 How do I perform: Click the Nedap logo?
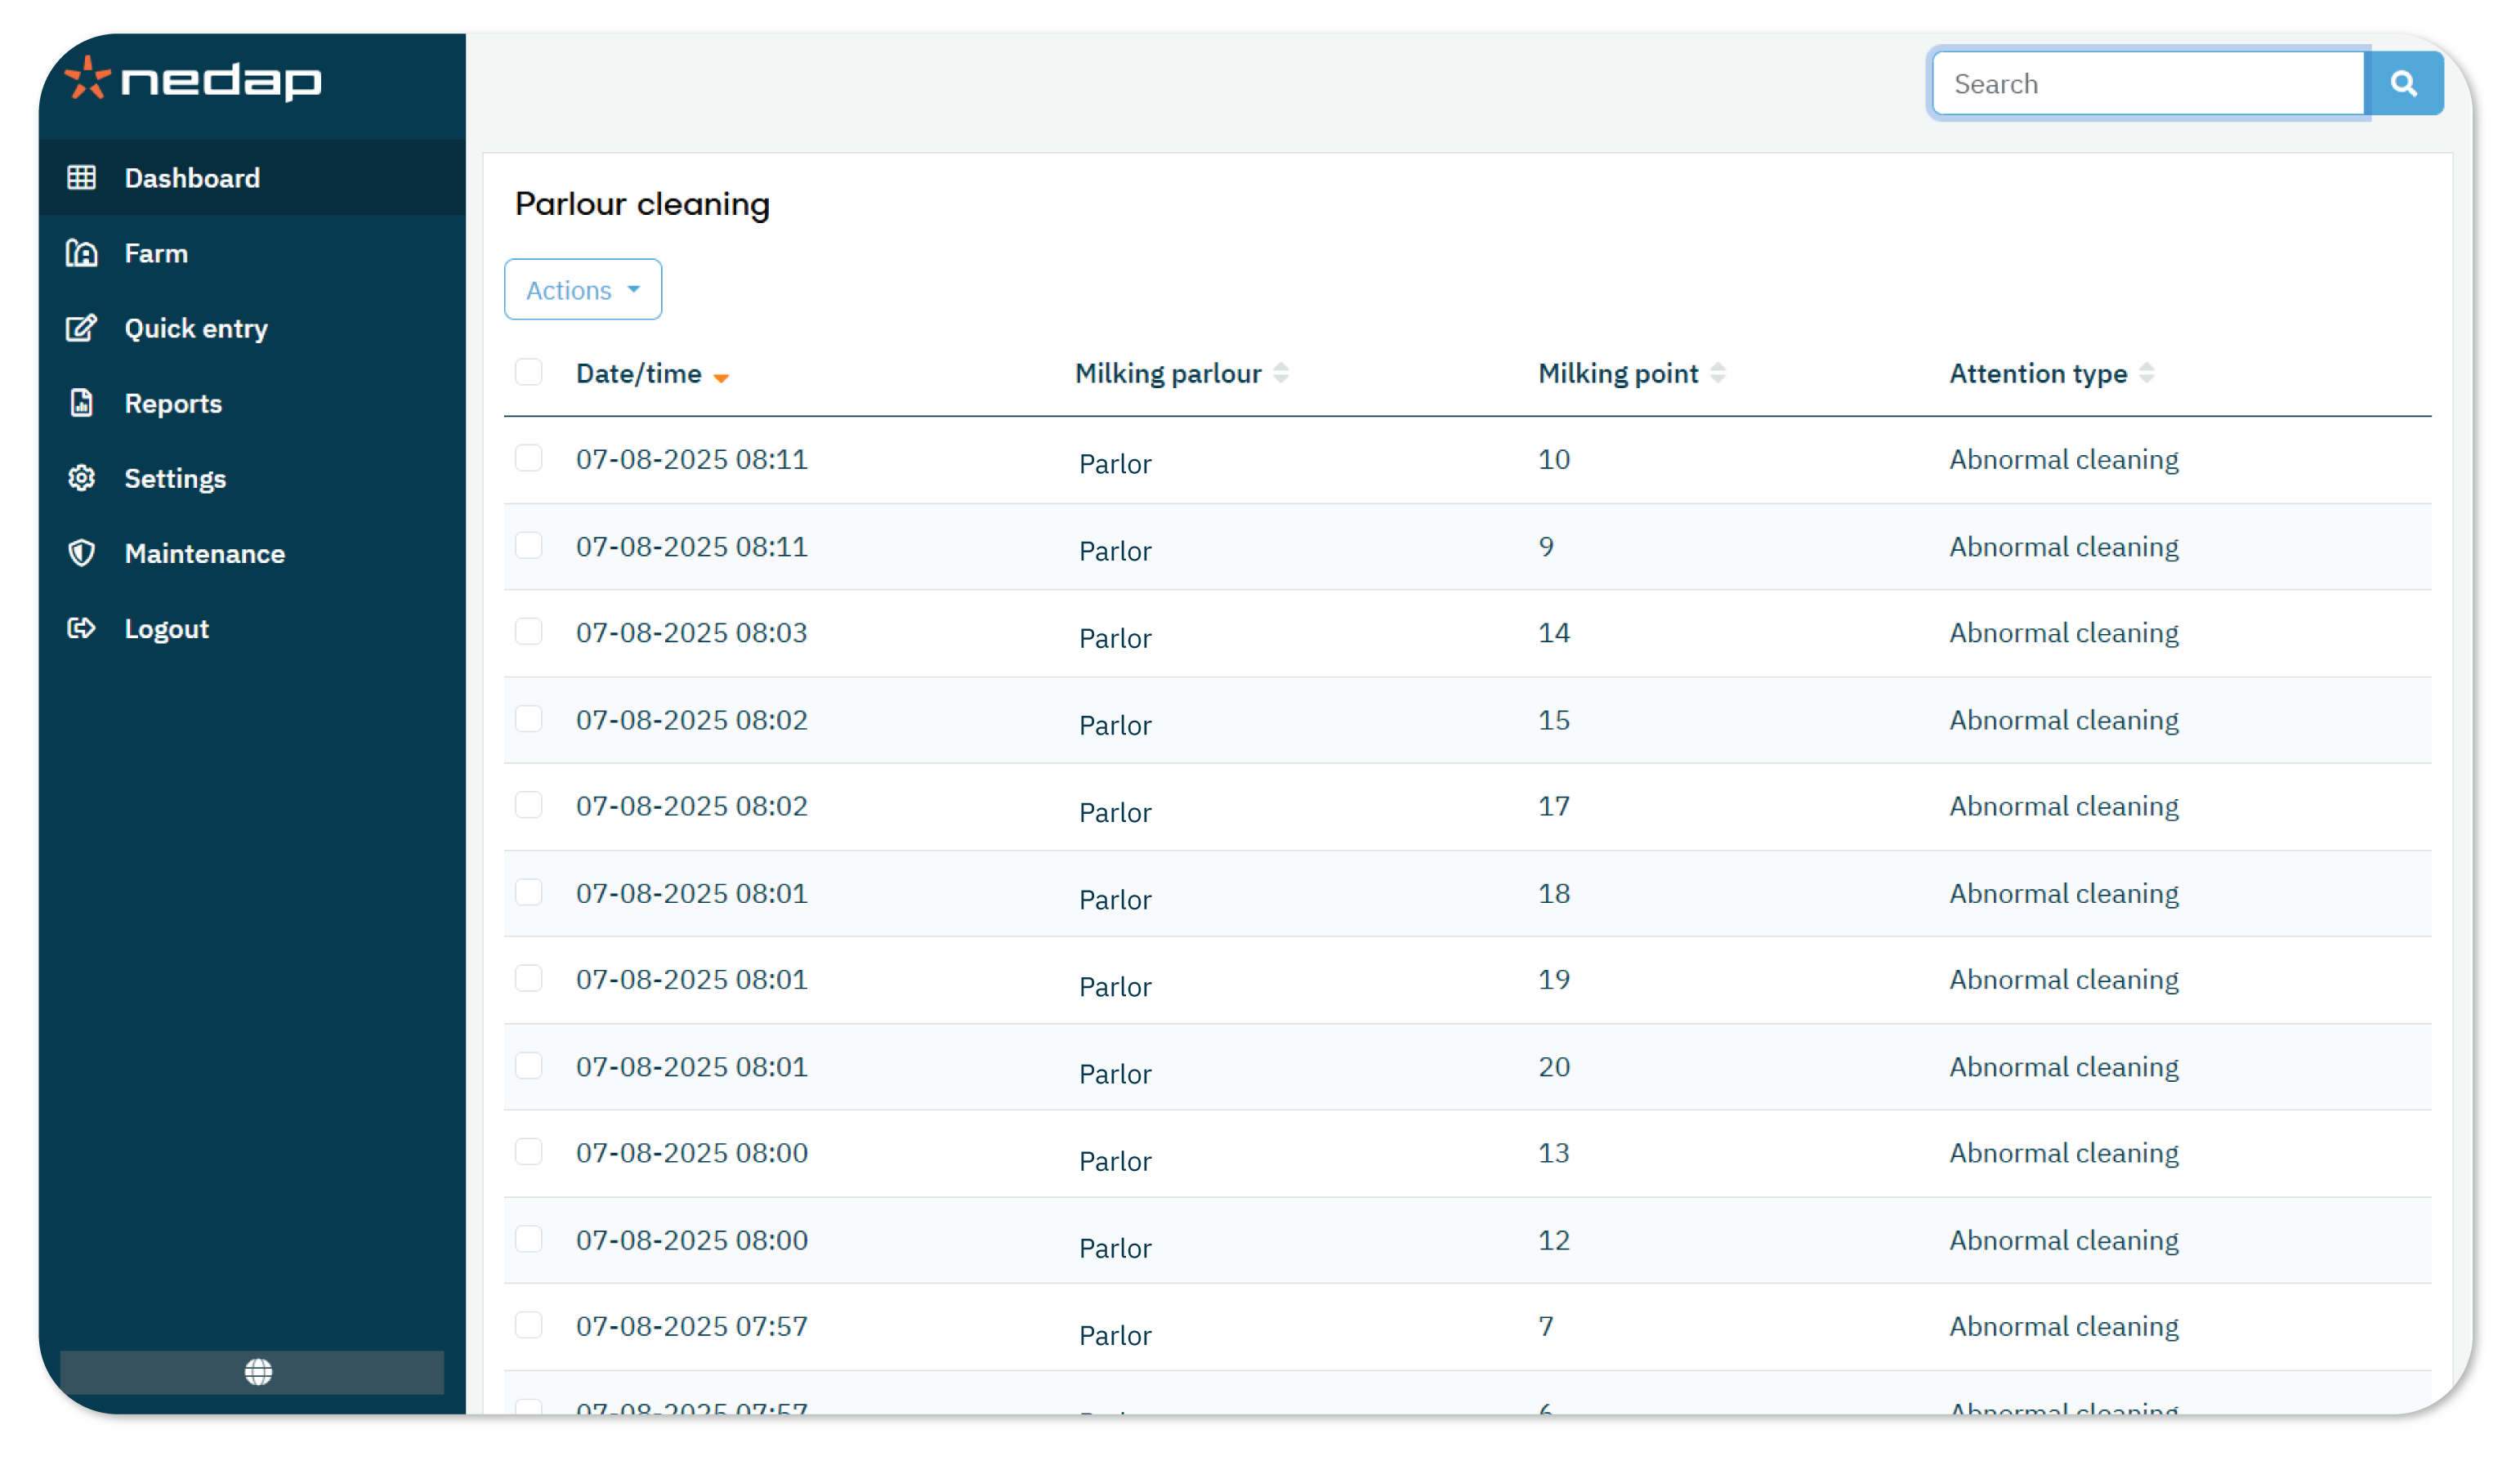[x=193, y=79]
